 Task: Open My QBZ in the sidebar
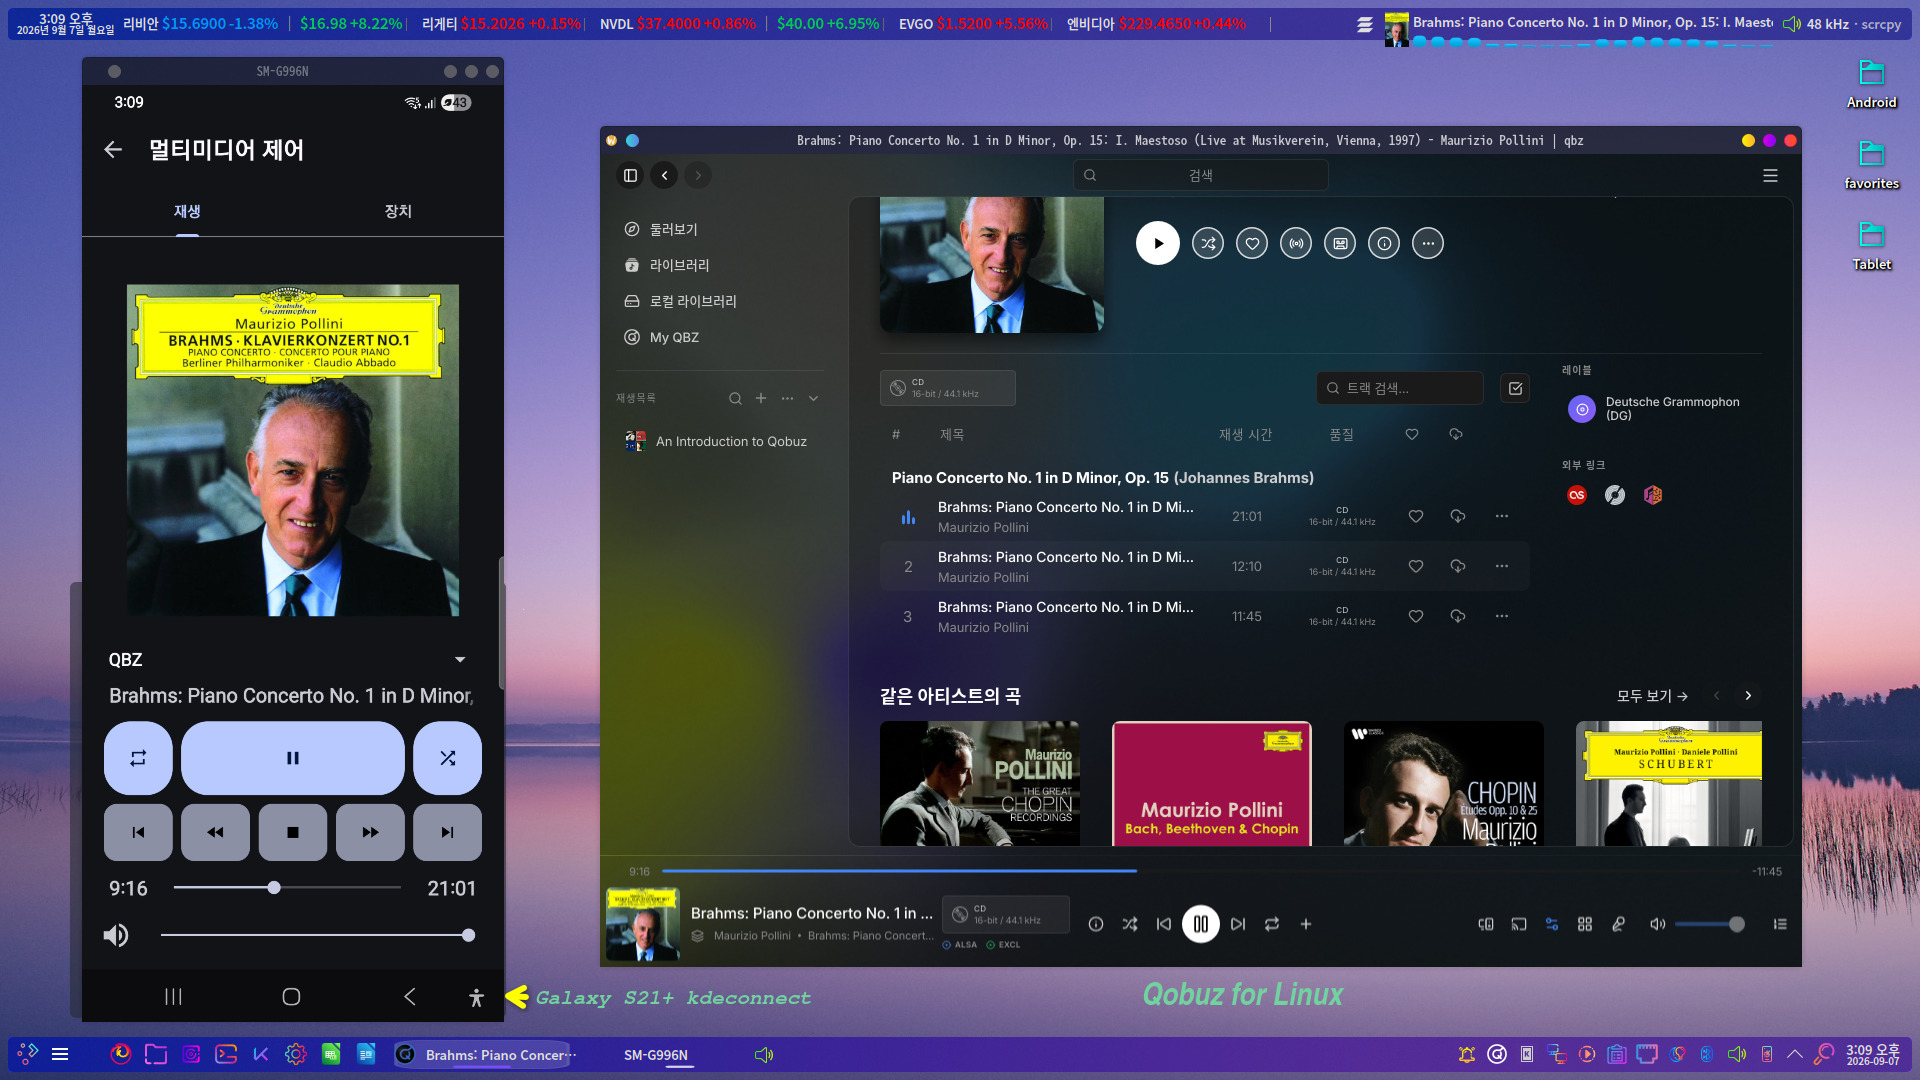tap(720, 337)
